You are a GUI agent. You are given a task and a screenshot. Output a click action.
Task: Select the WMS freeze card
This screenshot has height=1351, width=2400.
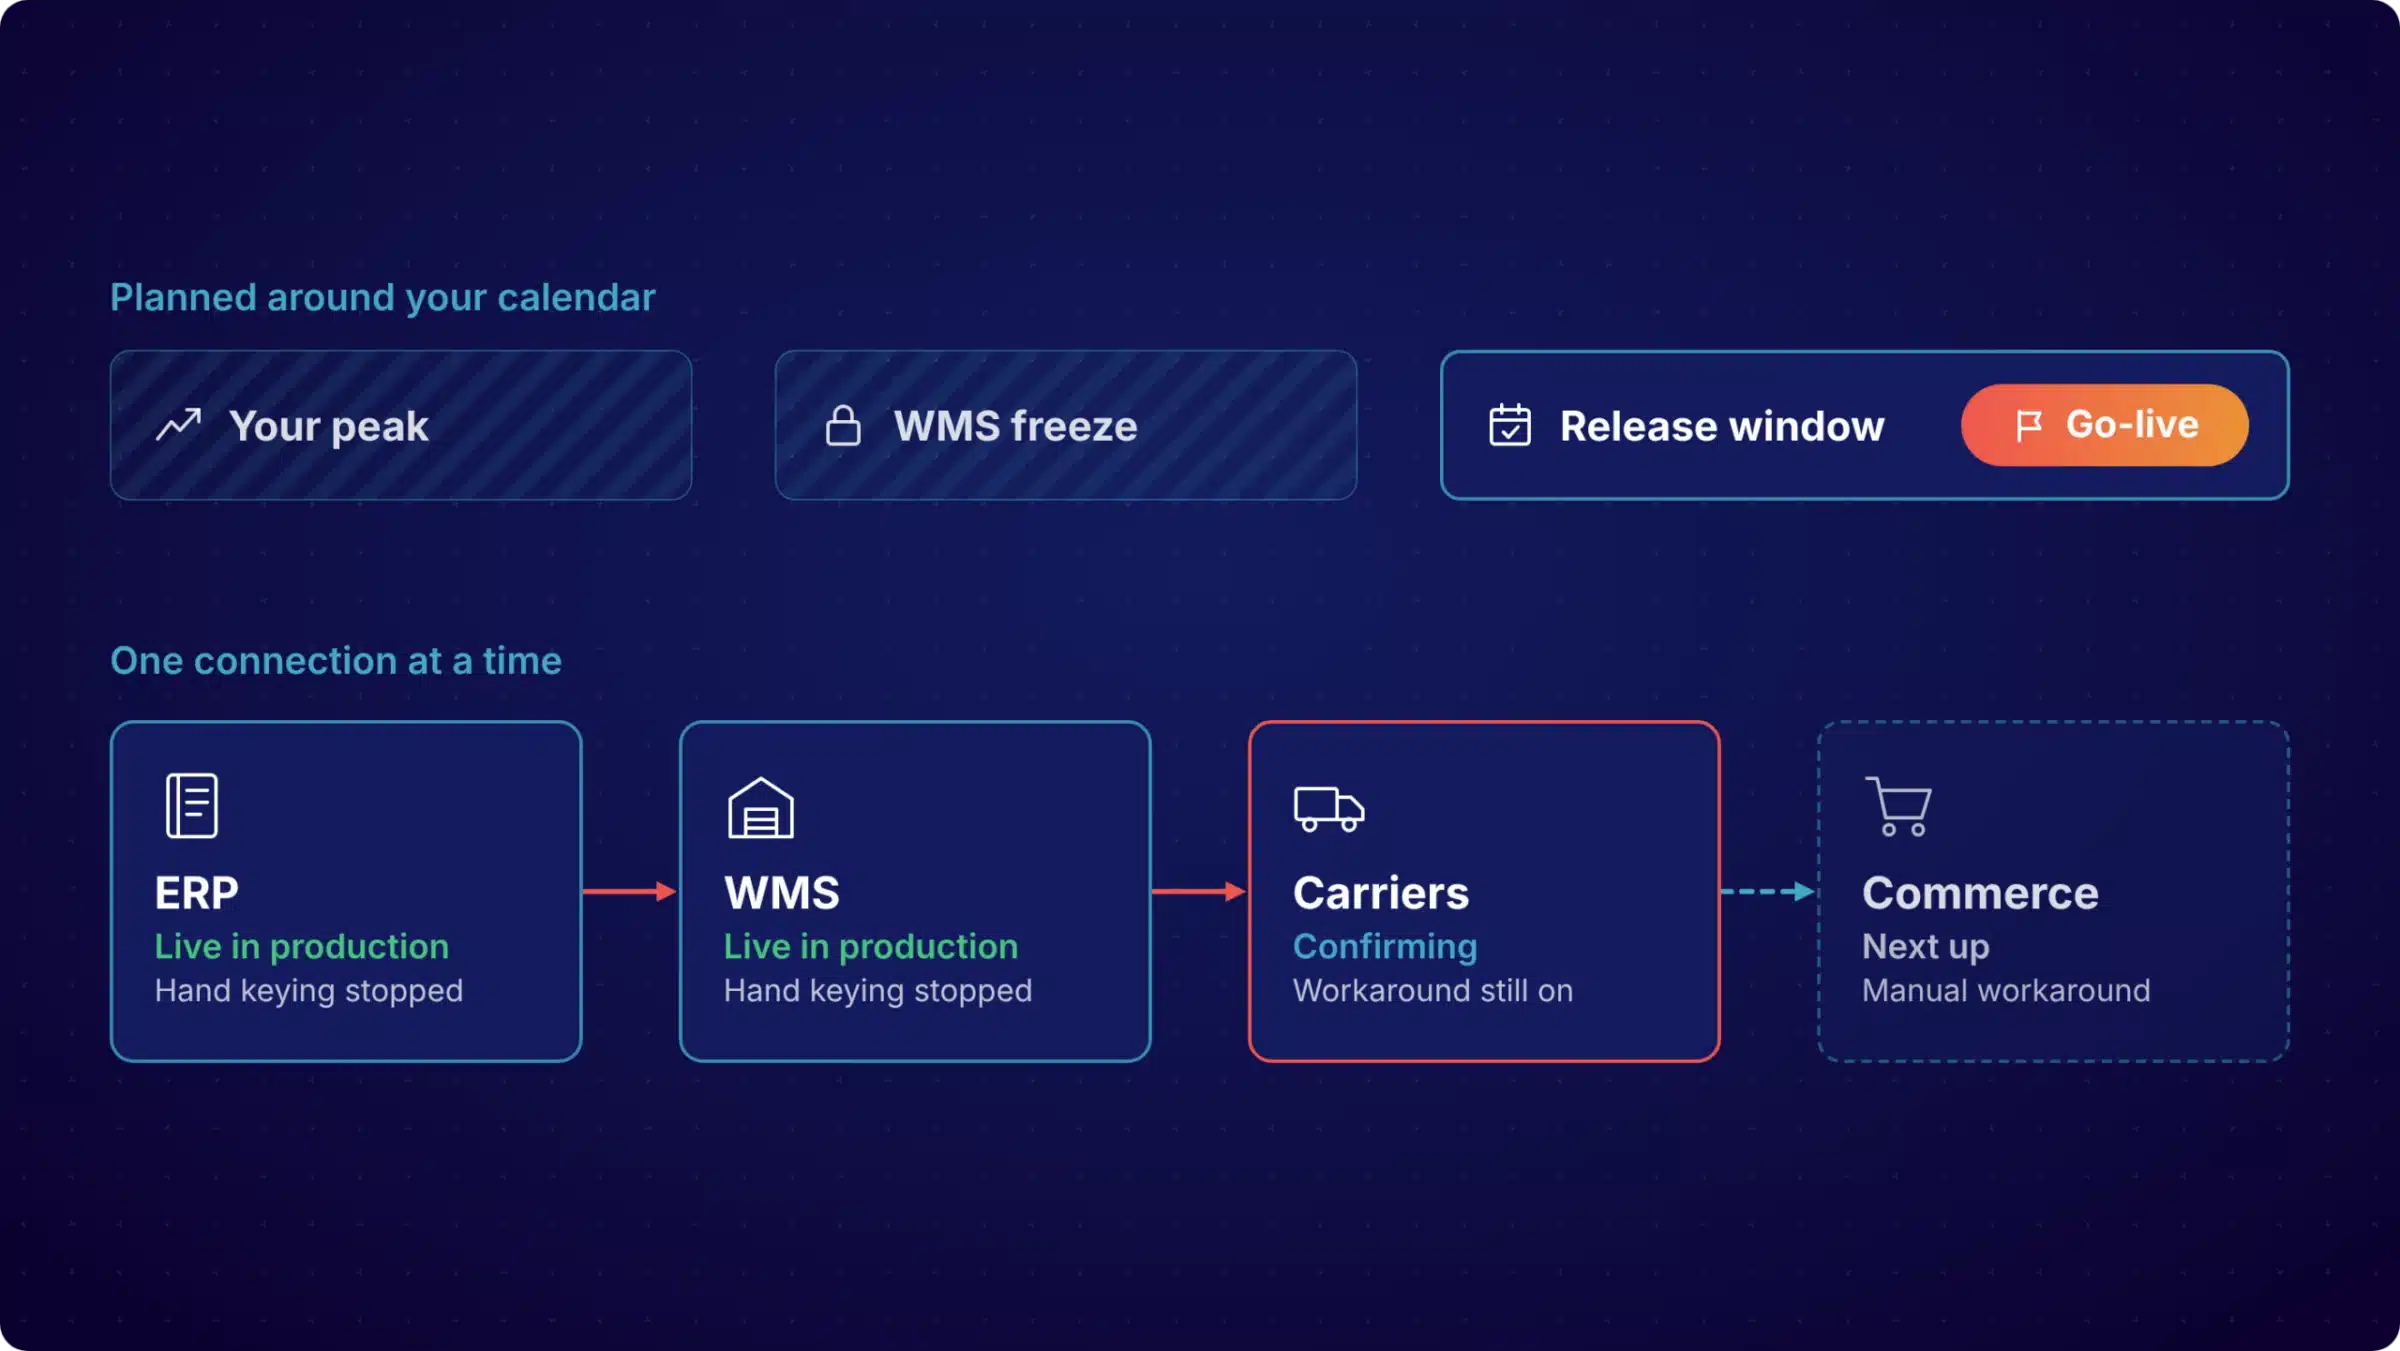click(x=1066, y=425)
